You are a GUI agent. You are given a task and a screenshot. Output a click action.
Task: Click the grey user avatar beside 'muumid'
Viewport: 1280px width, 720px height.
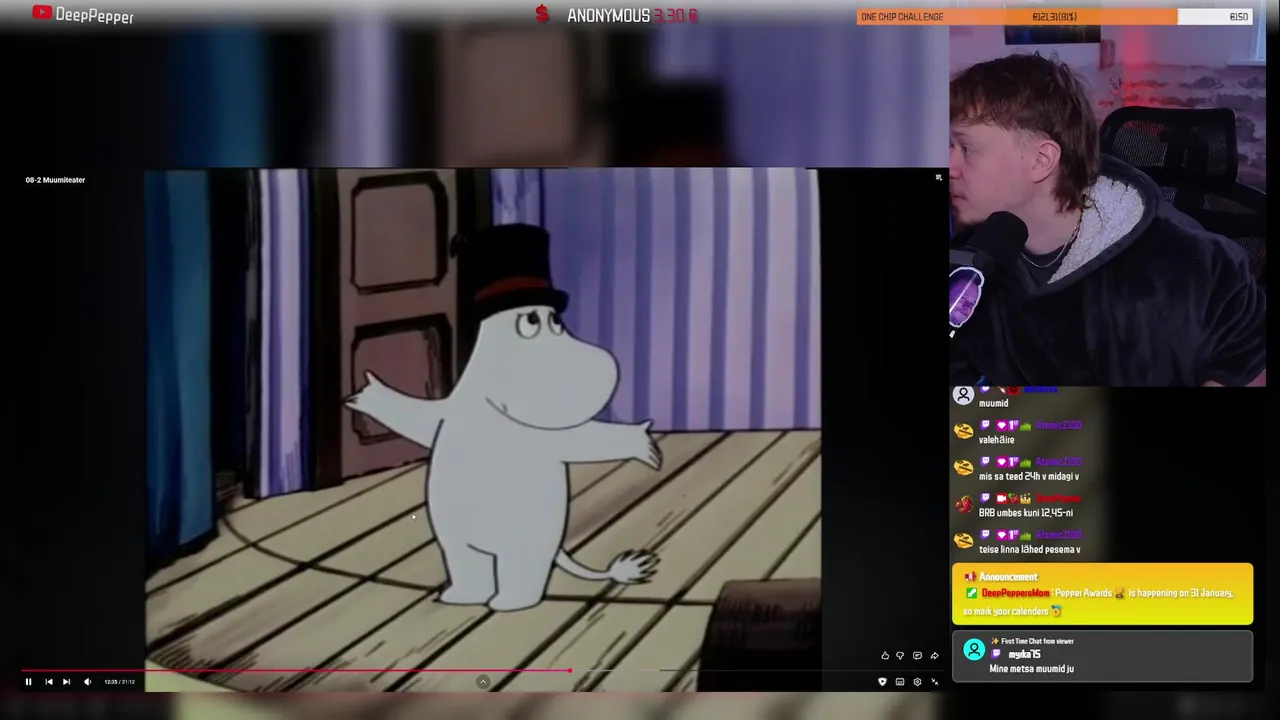click(963, 395)
